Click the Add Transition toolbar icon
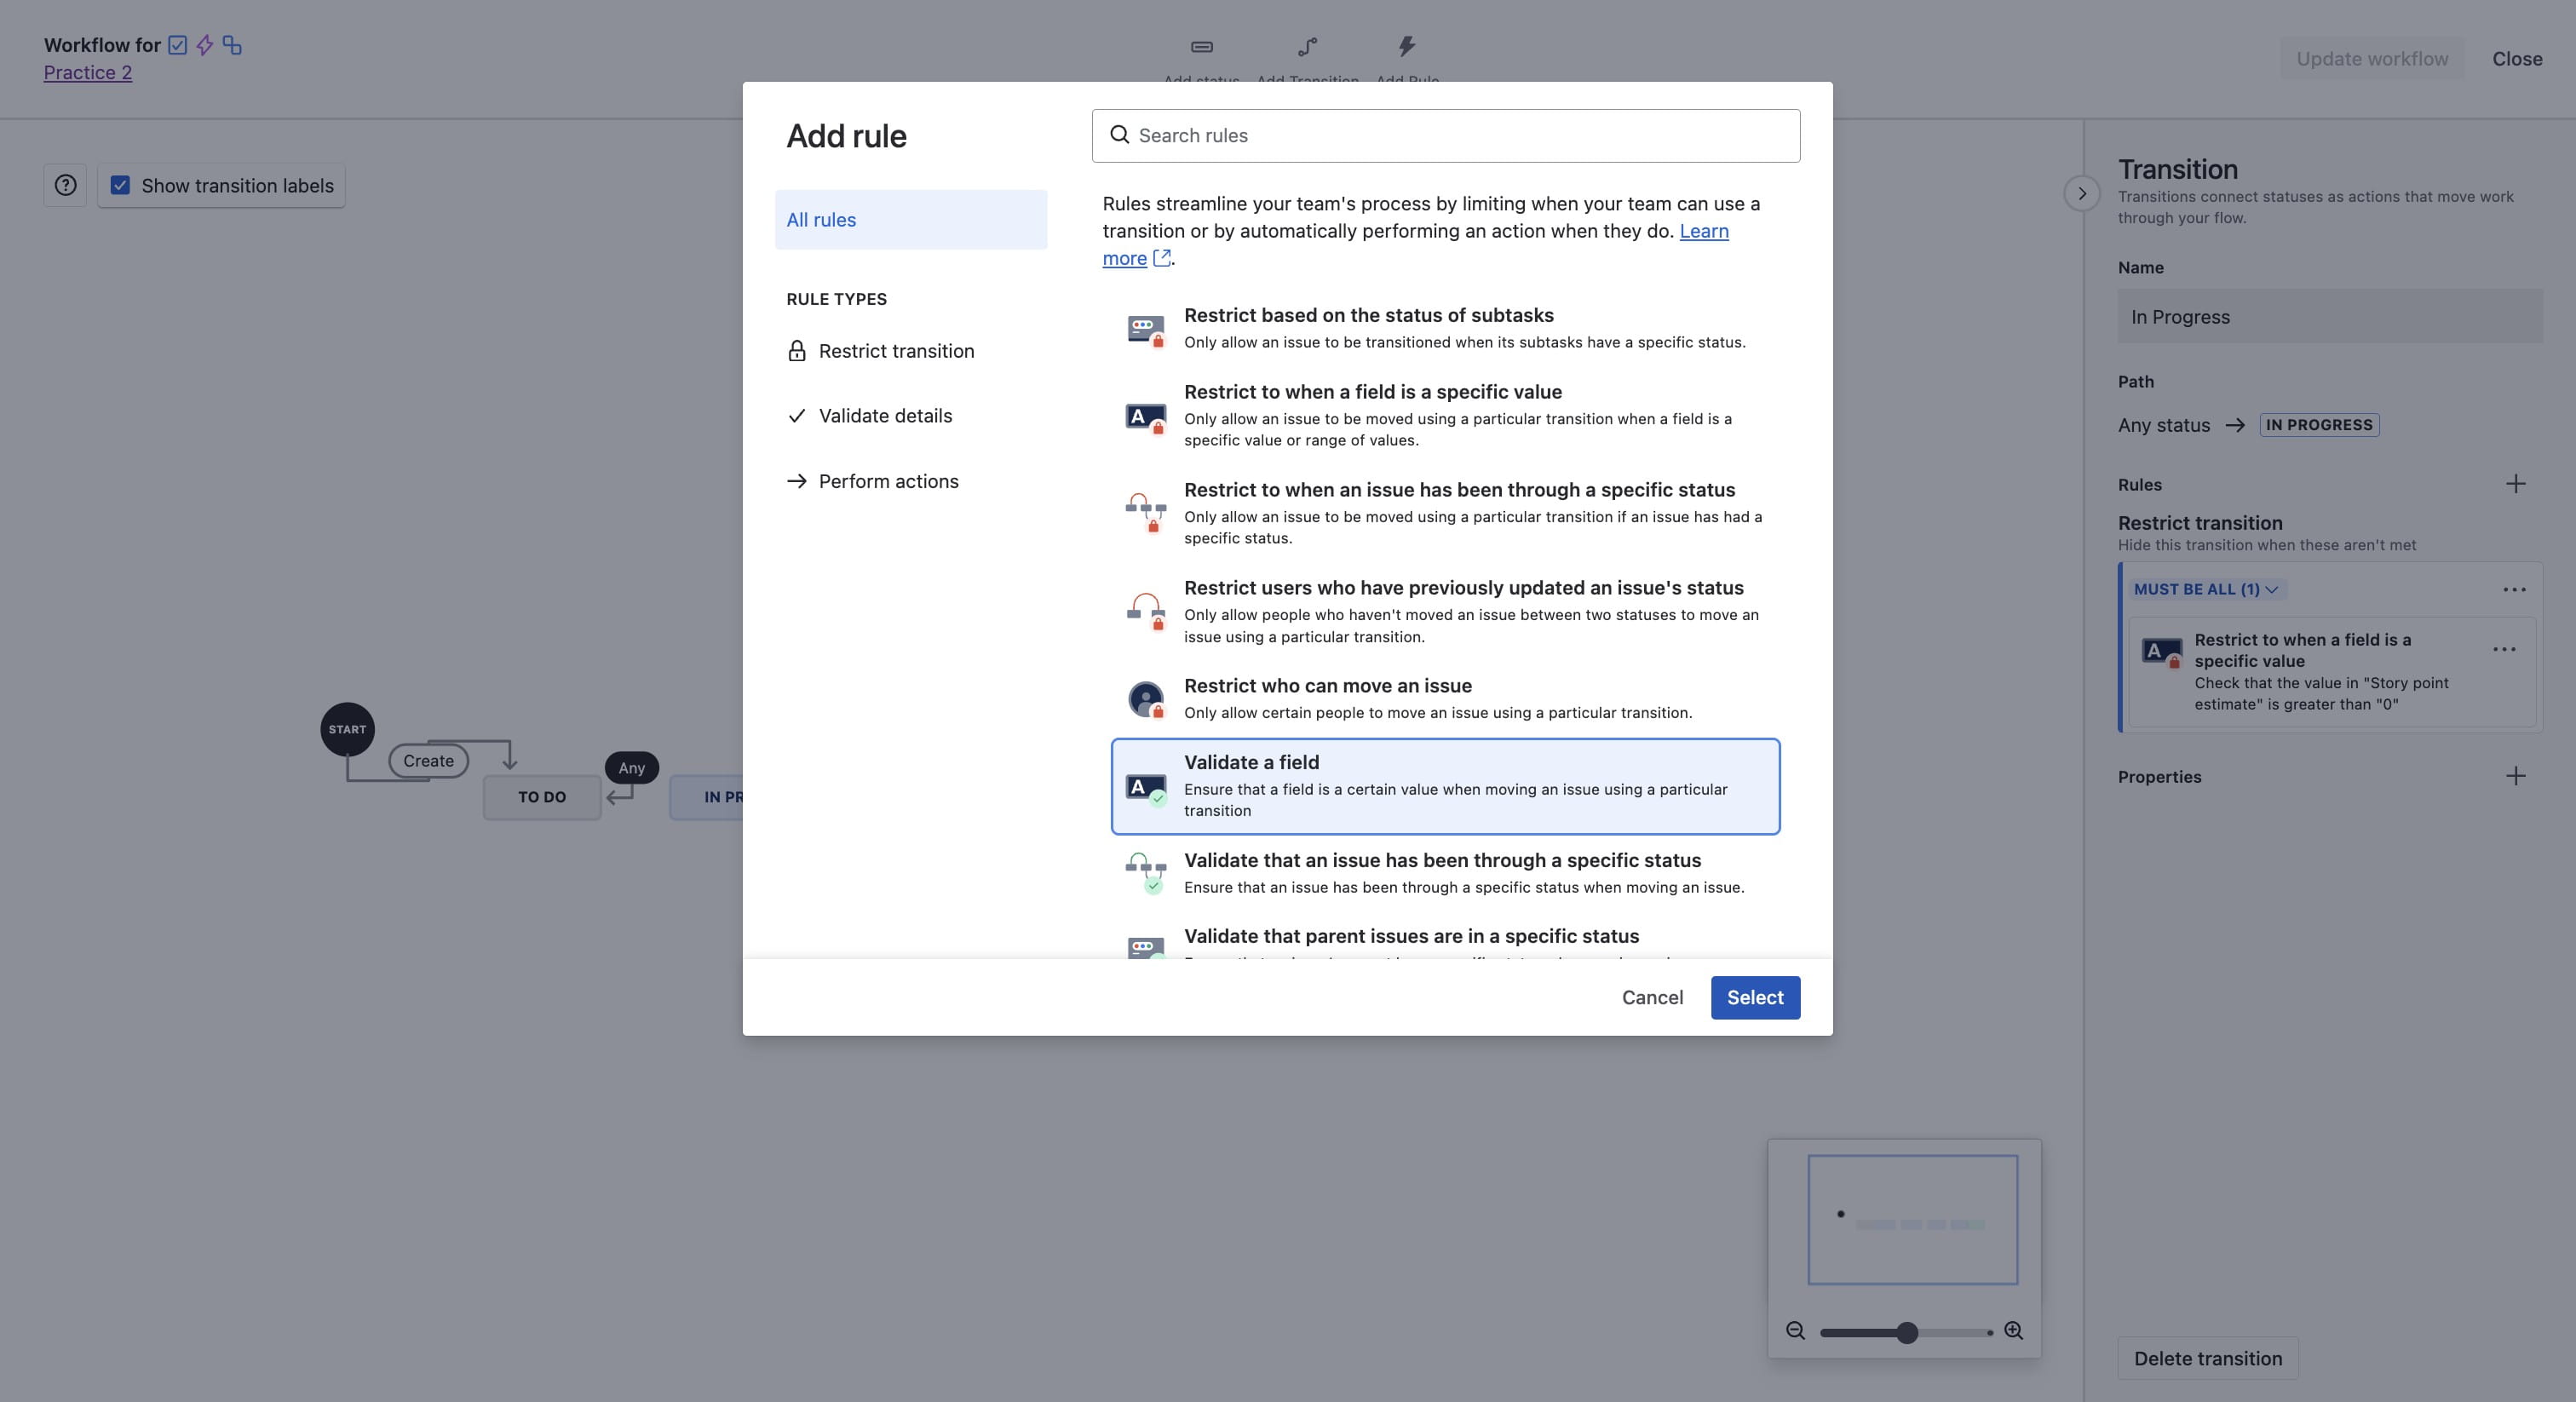This screenshot has width=2576, height=1402. click(1308, 47)
